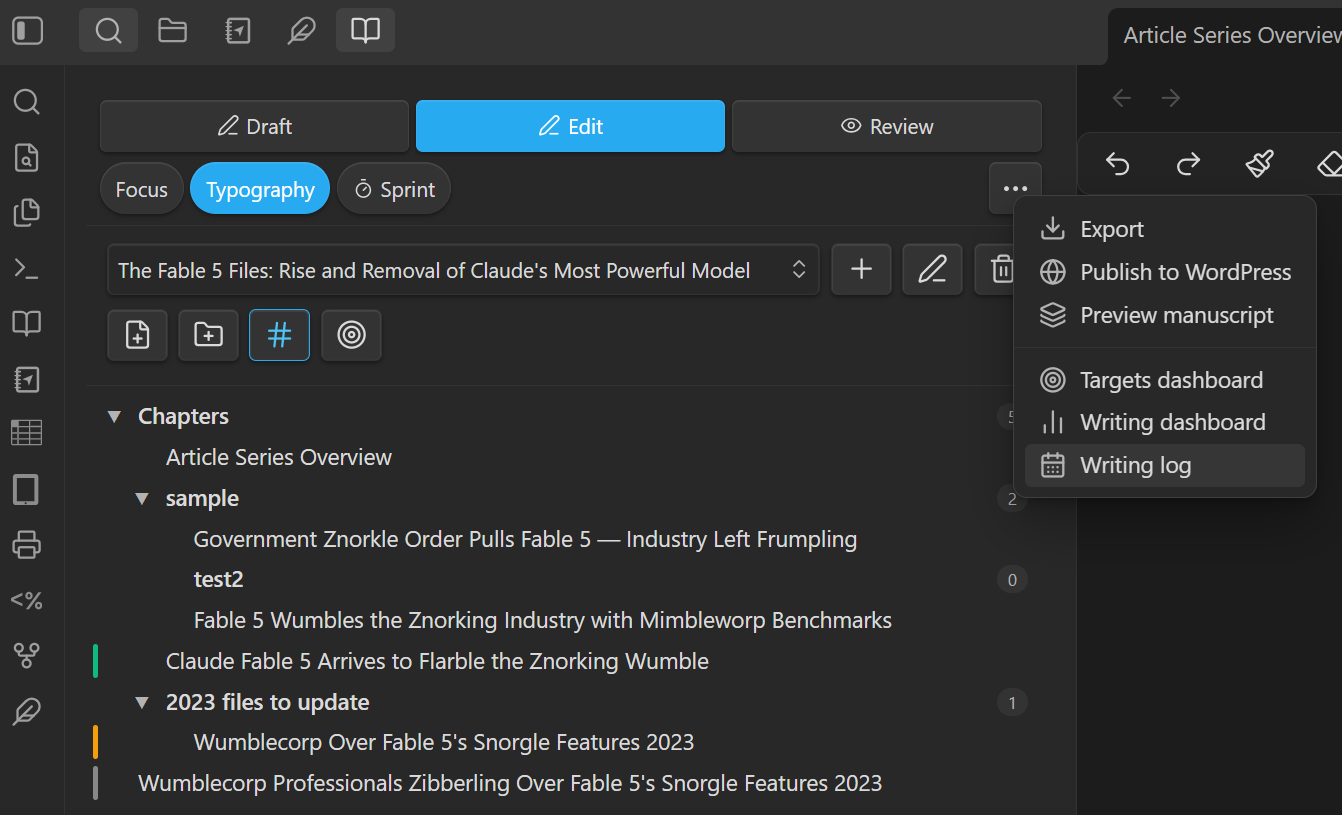Create a new folder button
The image size is (1342, 815).
coord(208,335)
